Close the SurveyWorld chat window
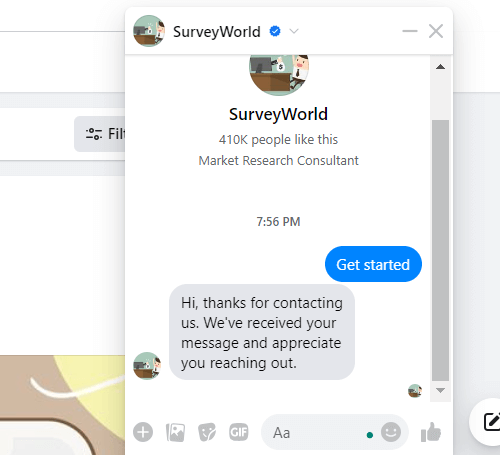 (x=436, y=31)
